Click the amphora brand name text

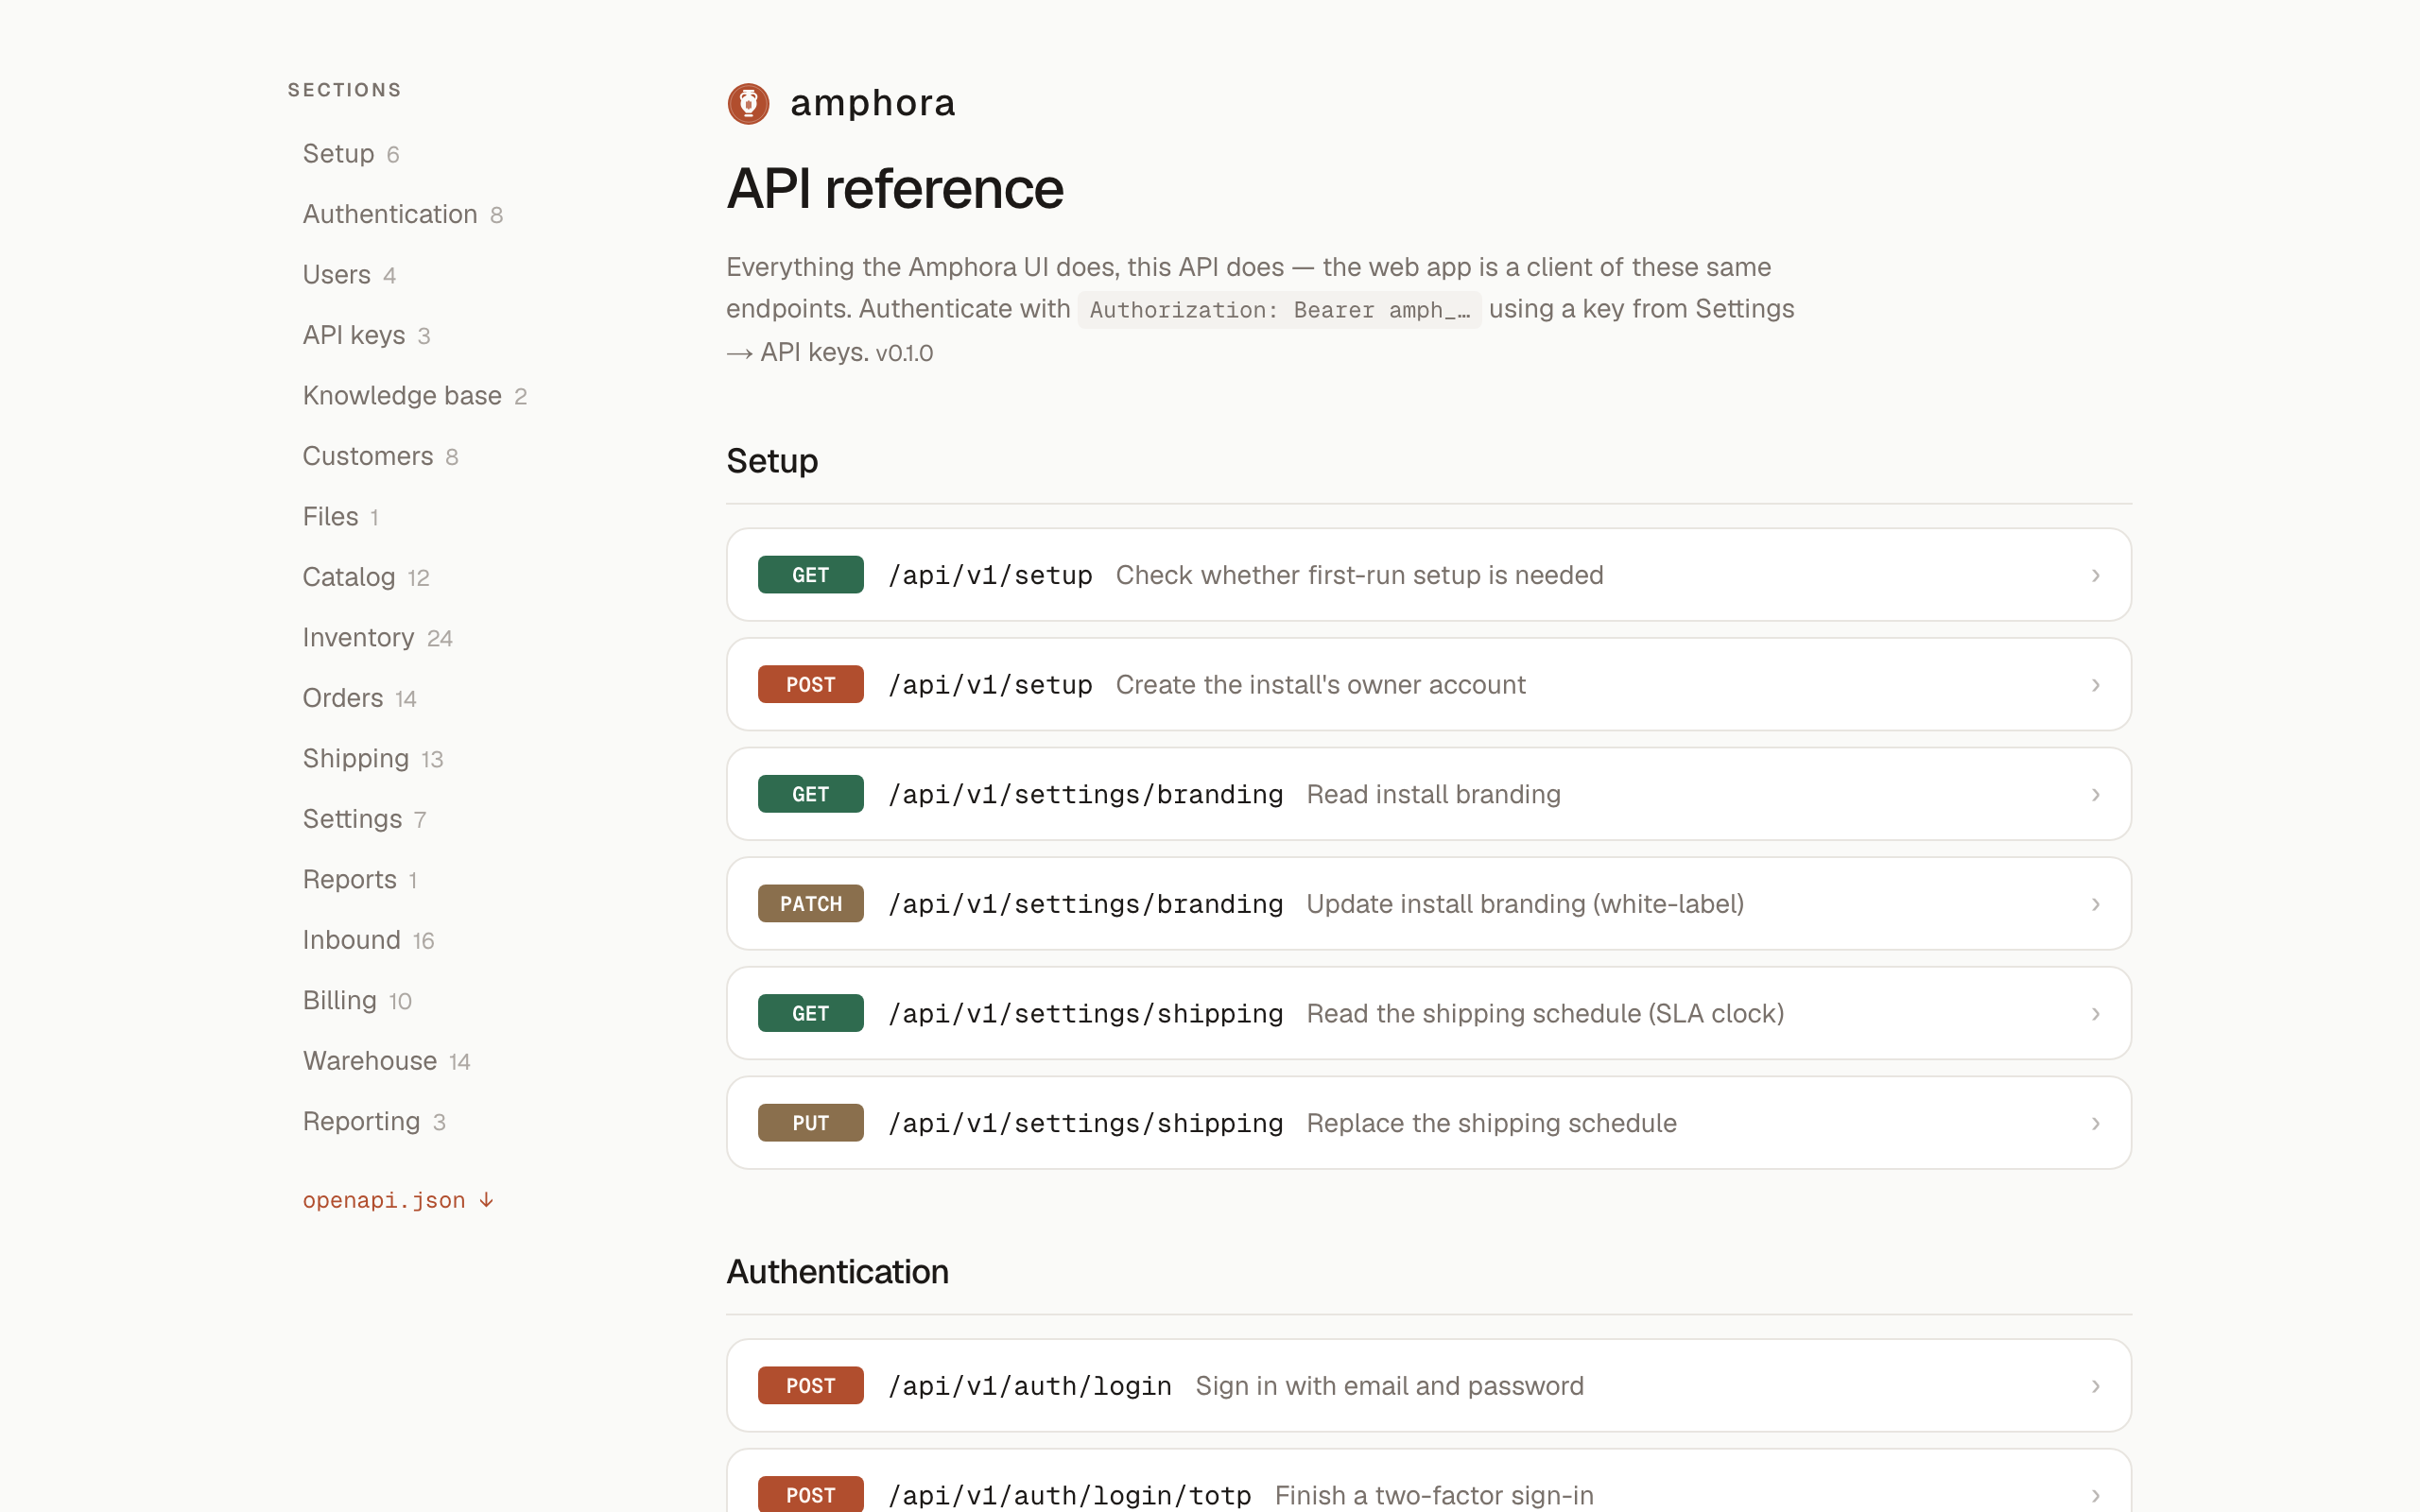coord(873,103)
